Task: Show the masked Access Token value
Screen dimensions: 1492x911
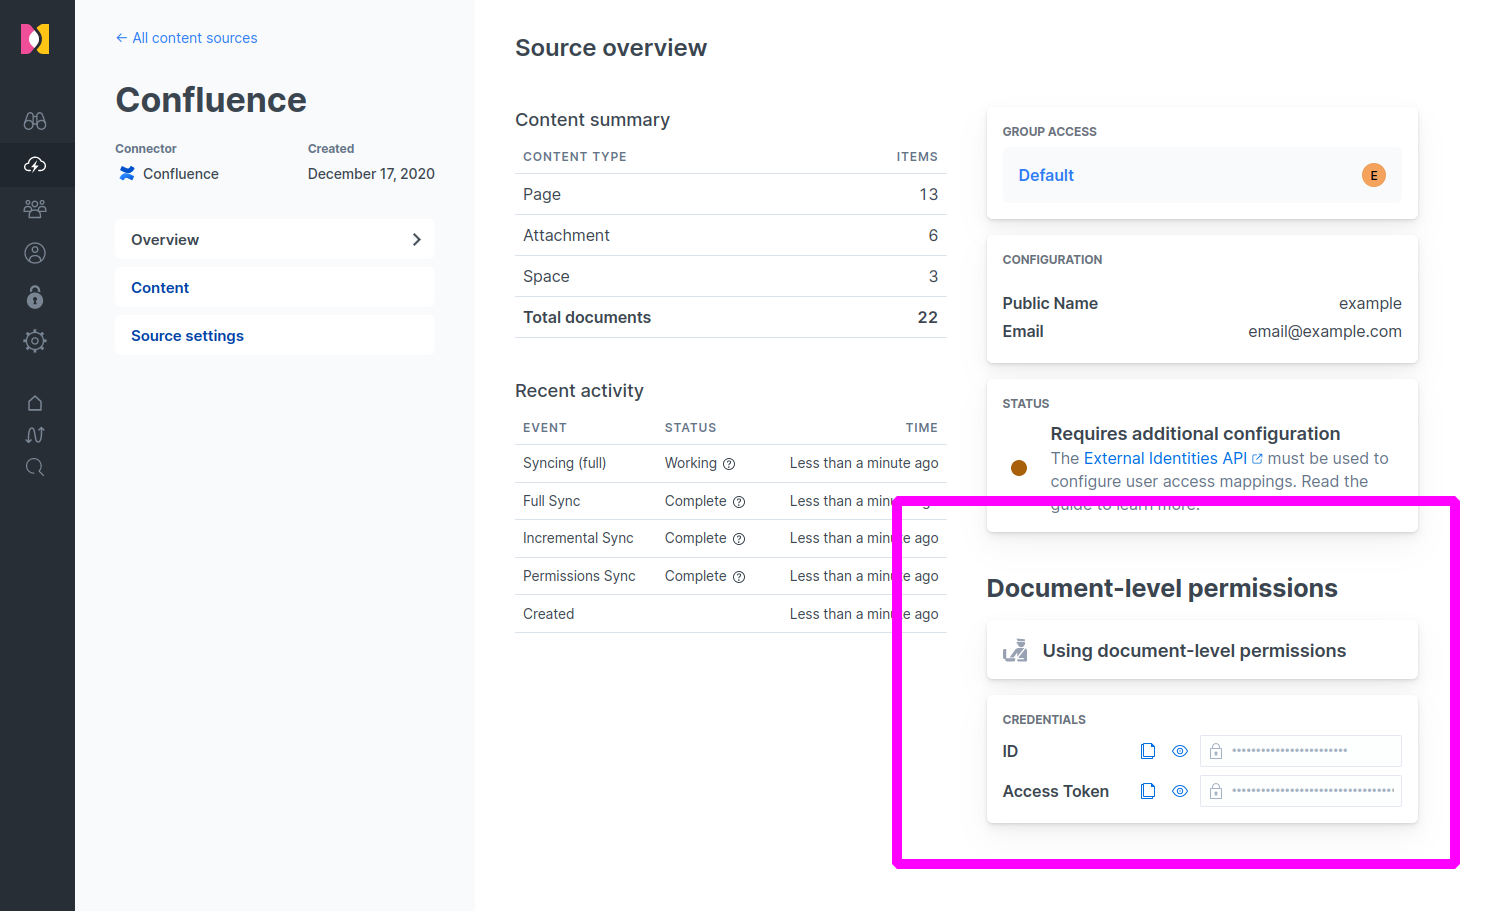Action: pyautogui.click(x=1179, y=790)
